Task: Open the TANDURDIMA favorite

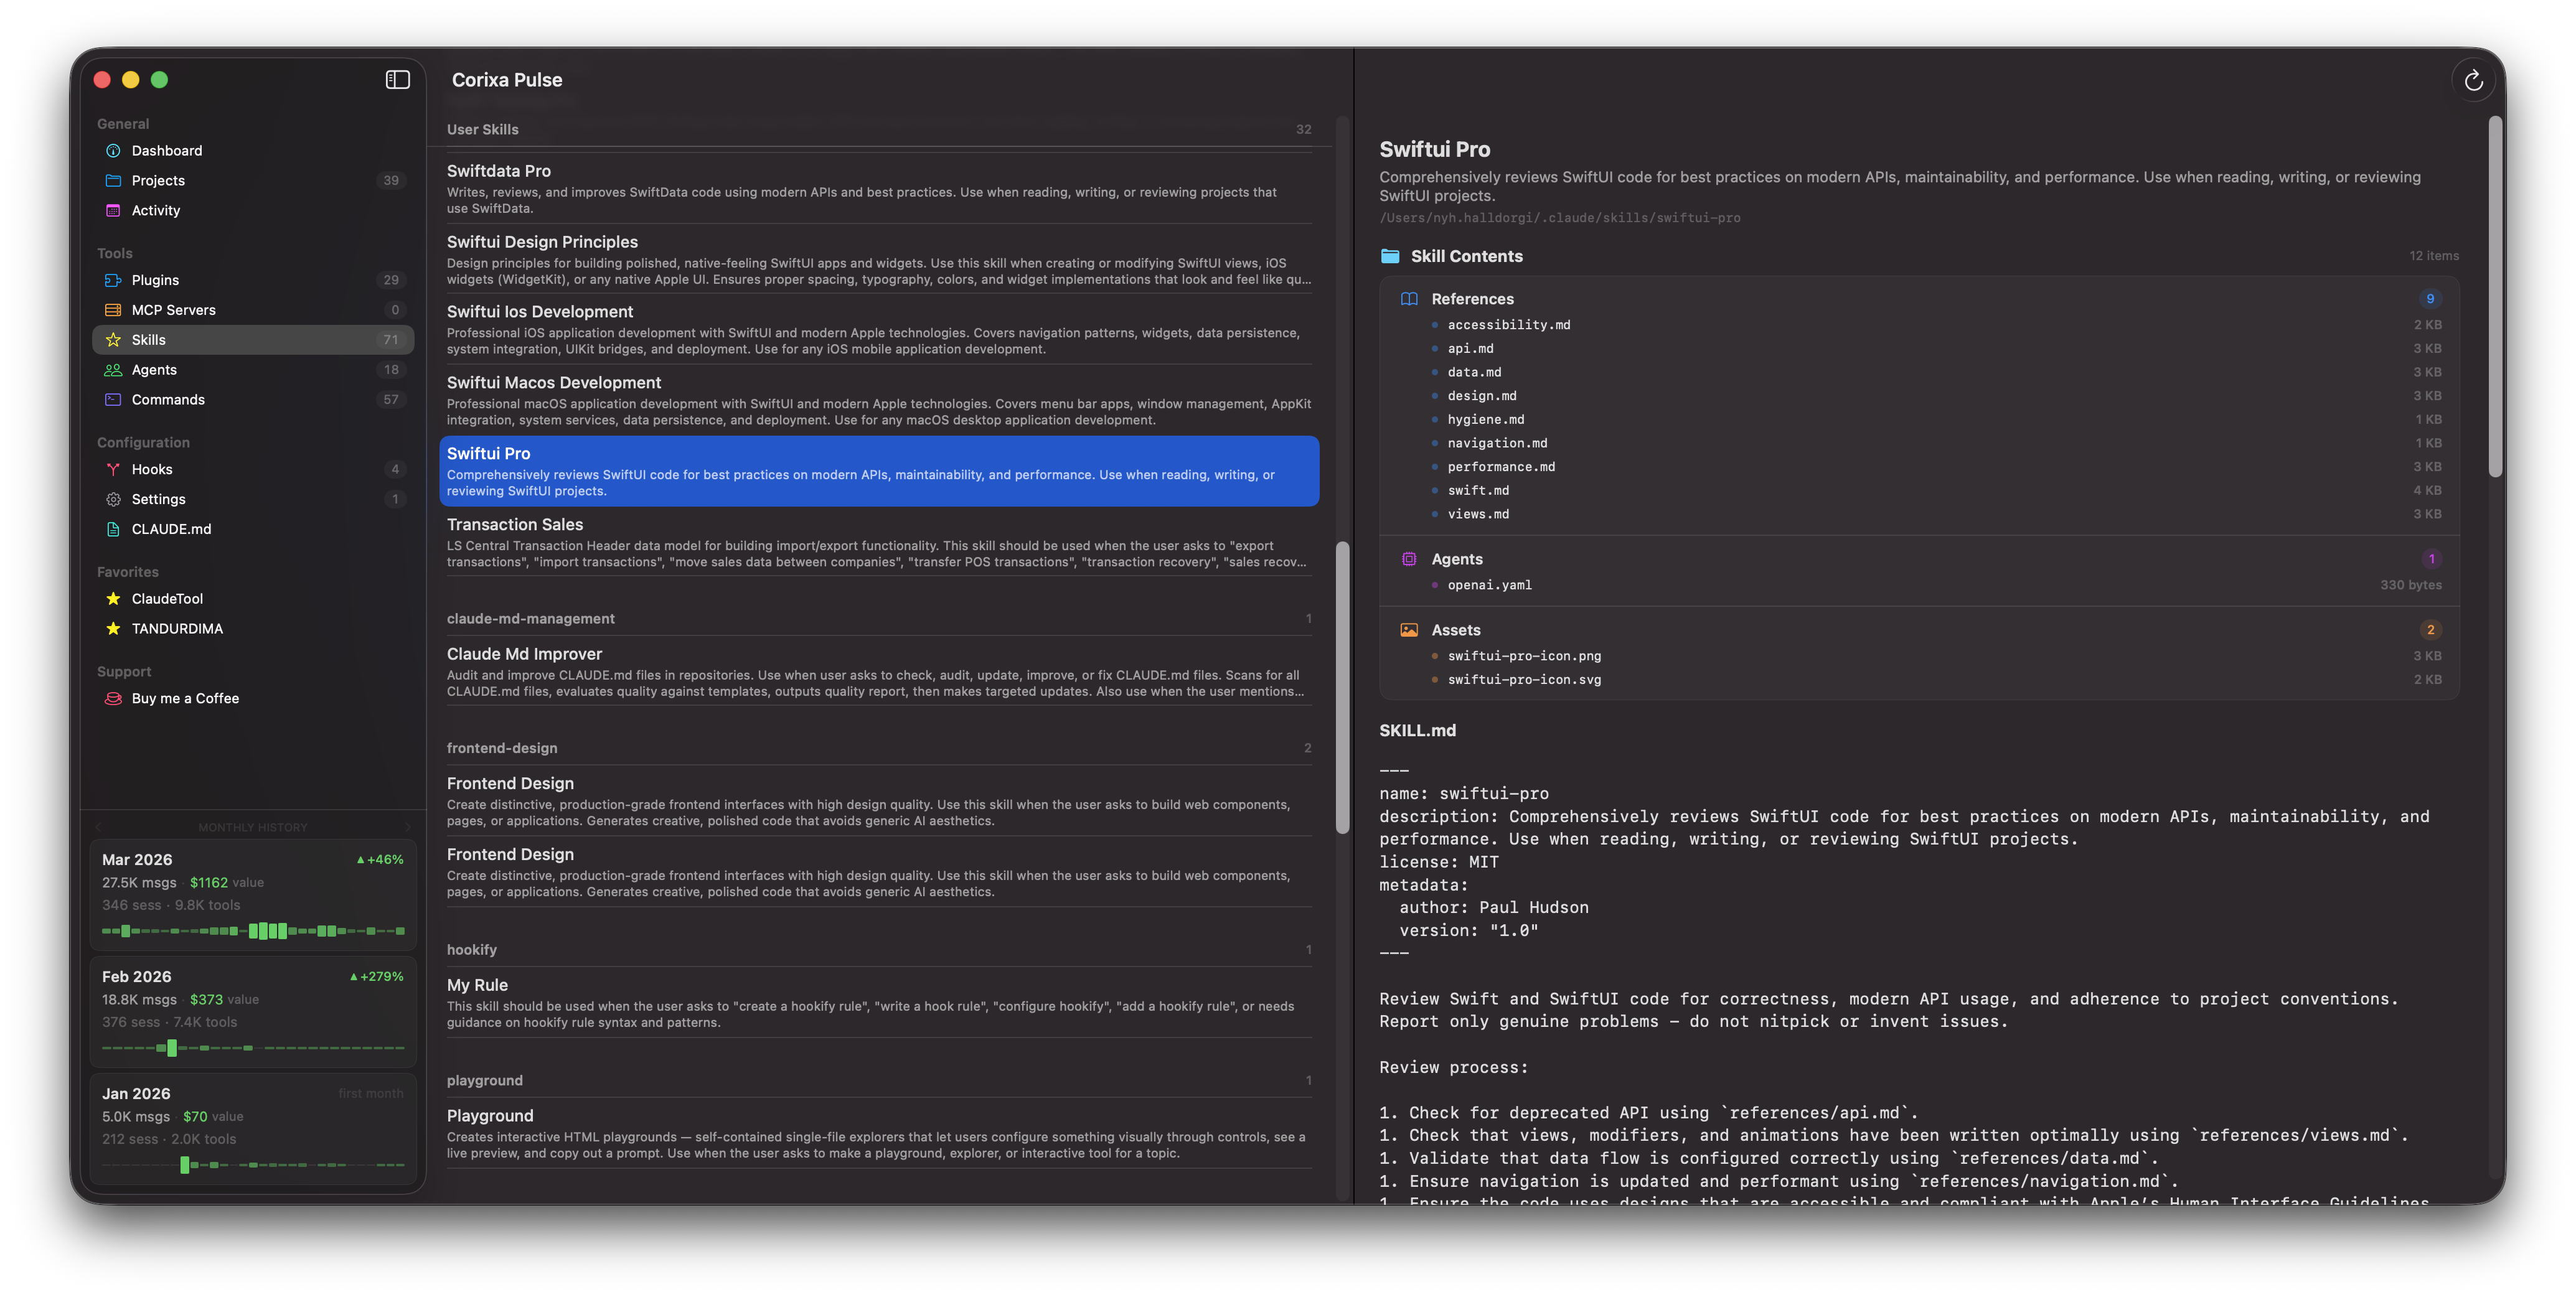Action: point(252,629)
